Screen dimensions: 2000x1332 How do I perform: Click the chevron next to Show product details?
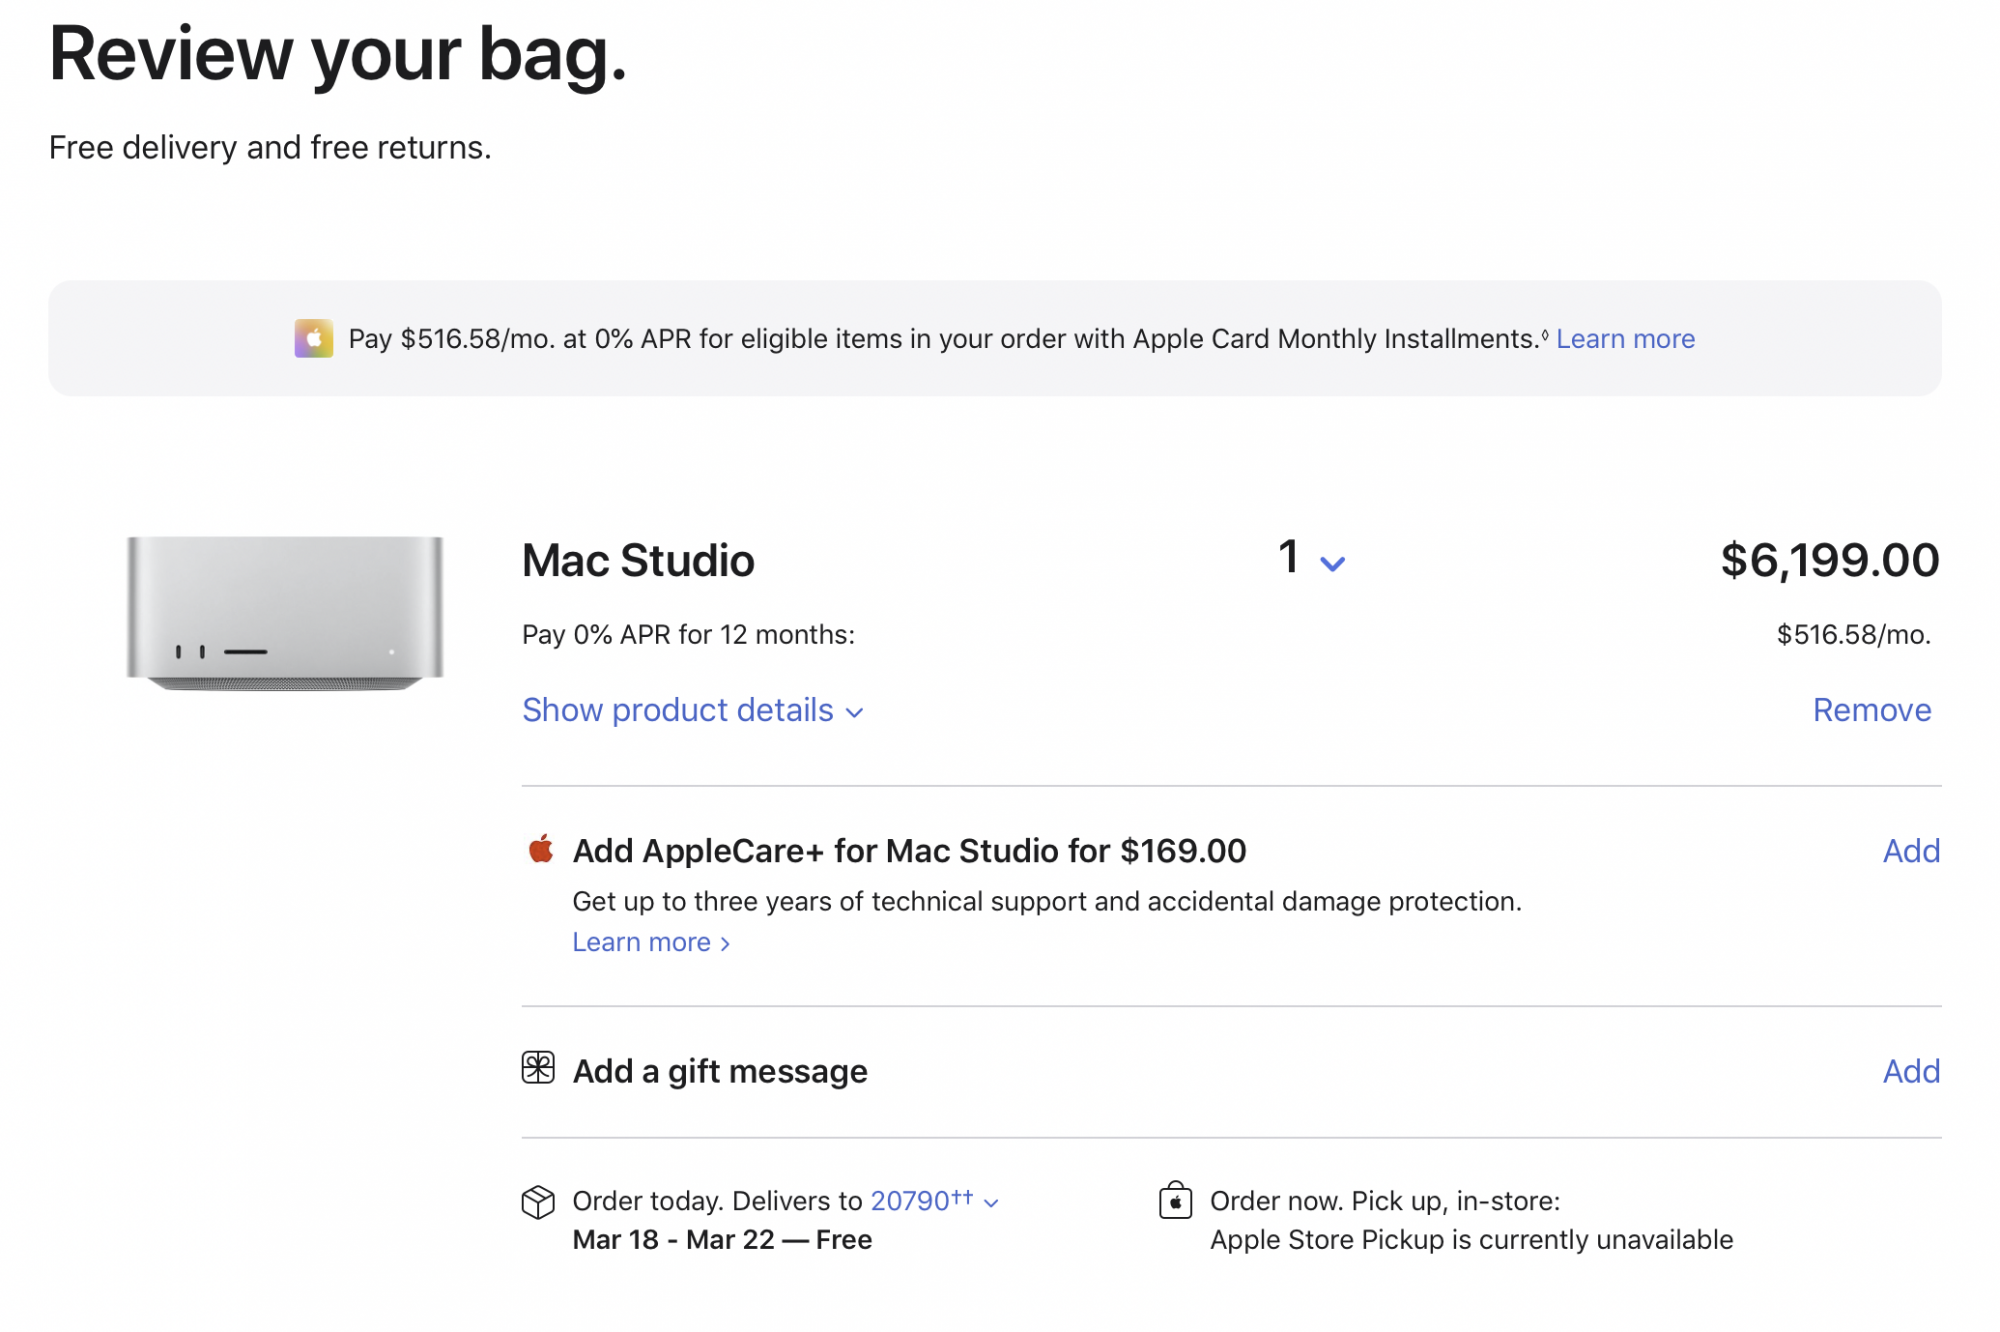pos(854,713)
